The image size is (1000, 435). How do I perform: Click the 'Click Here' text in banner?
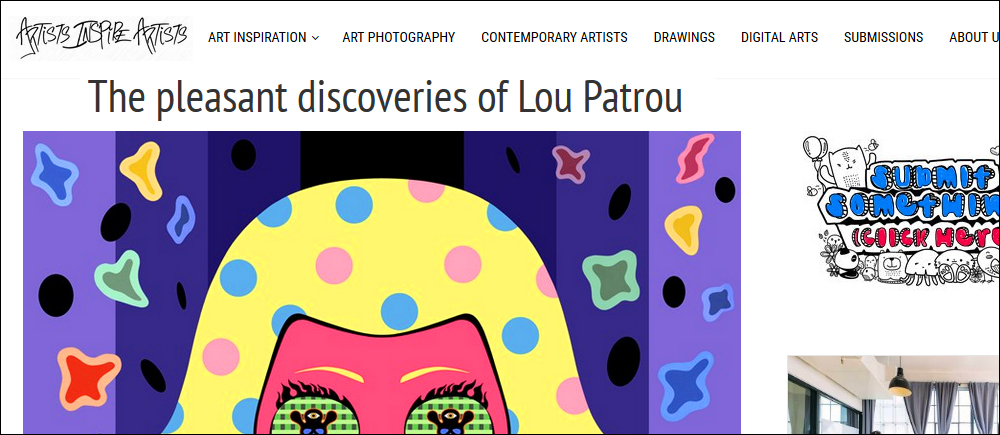click(925, 237)
